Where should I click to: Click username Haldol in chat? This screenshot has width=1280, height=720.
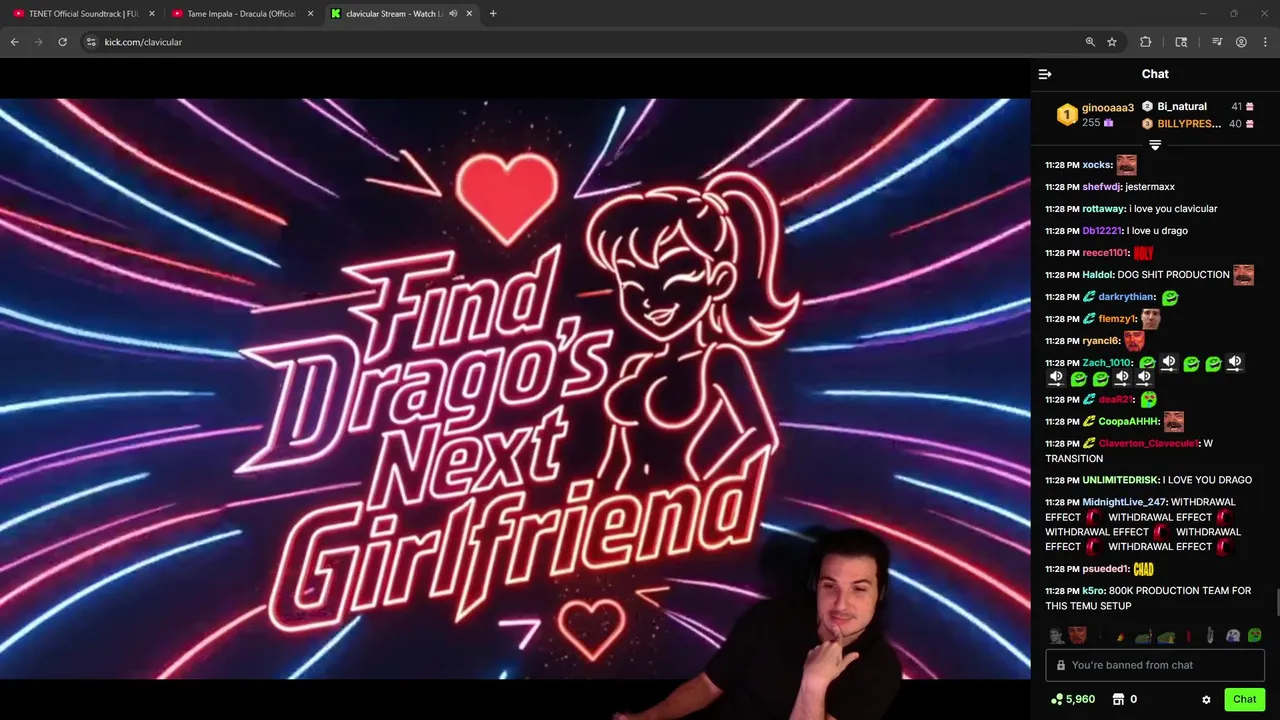1097,275
